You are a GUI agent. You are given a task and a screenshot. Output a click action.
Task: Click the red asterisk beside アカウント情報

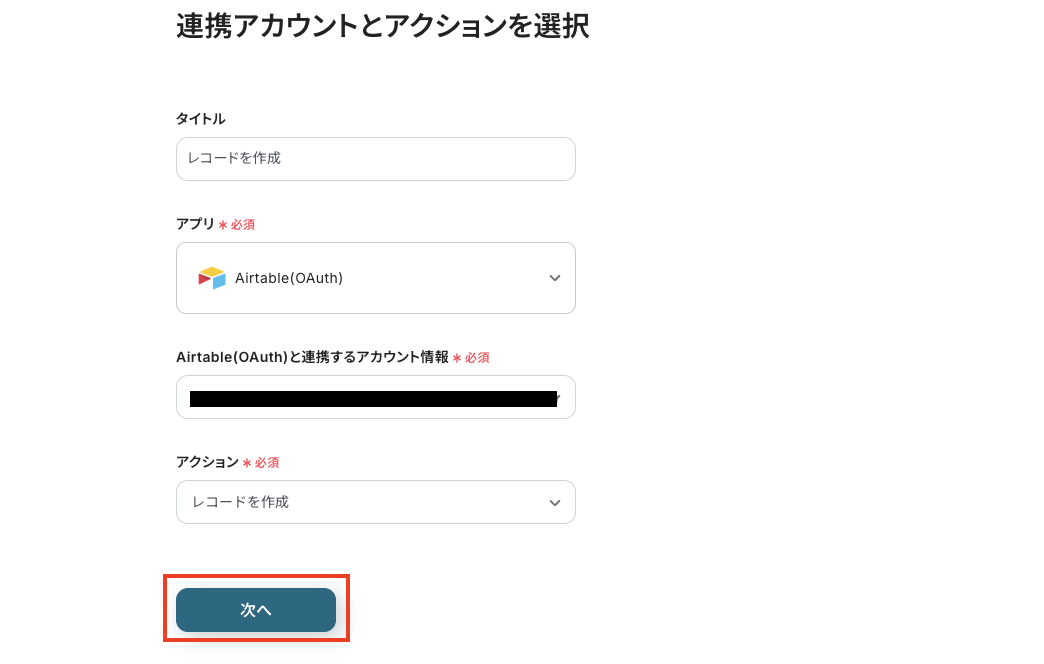(457, 358)
